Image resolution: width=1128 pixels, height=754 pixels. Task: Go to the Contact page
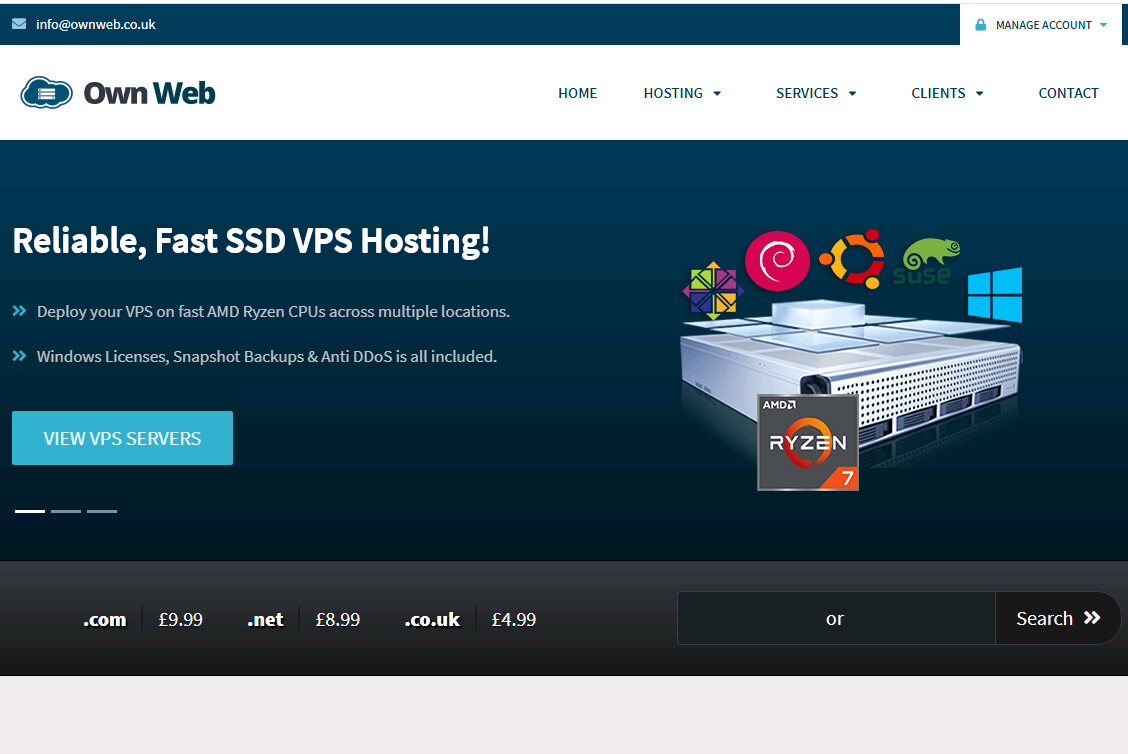tap(1068, 94)
